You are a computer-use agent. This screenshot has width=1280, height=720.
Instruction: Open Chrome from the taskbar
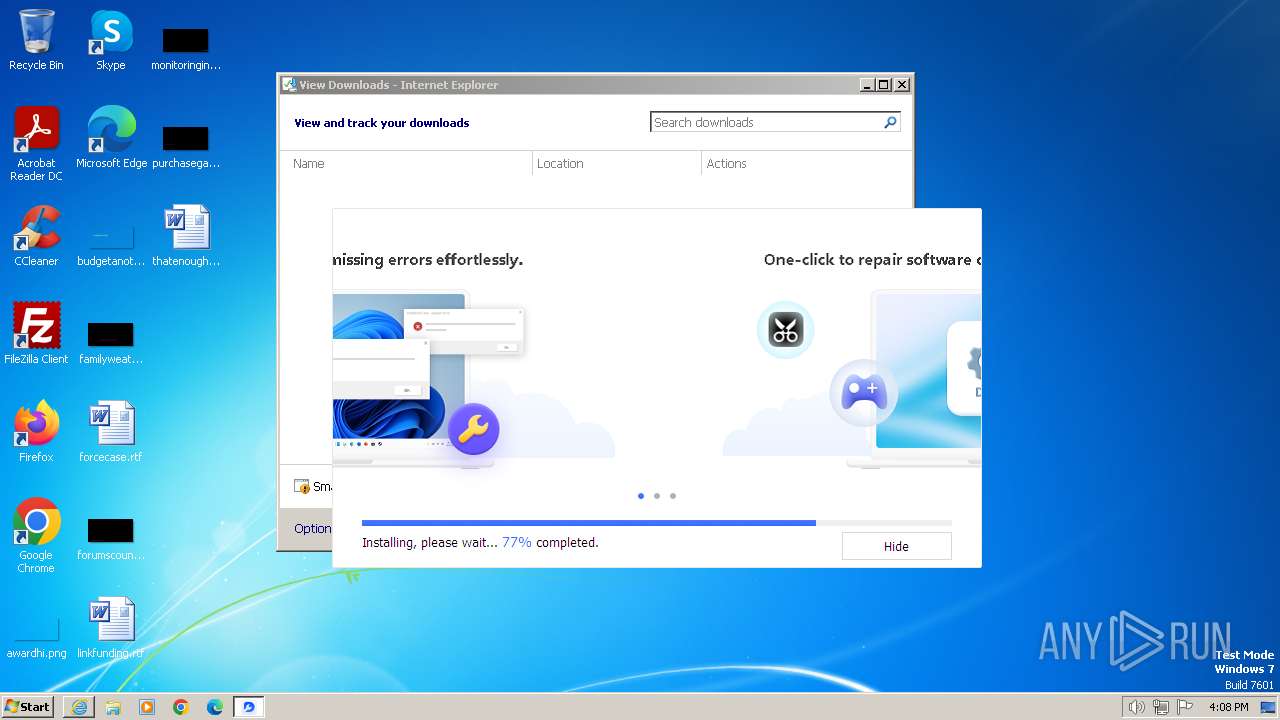pyautogui.click(x=181, y=707)
